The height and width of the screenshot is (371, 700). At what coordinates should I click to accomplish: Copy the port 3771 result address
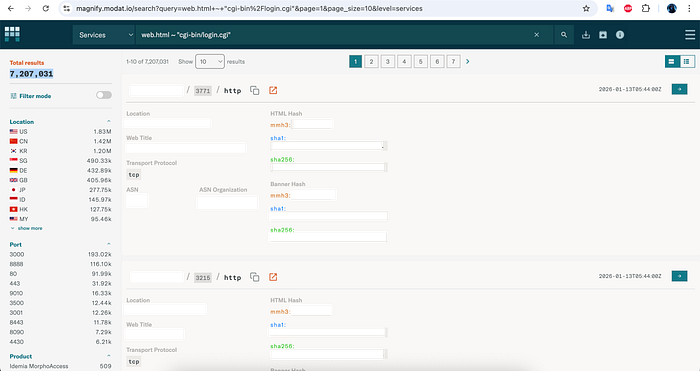254,90
